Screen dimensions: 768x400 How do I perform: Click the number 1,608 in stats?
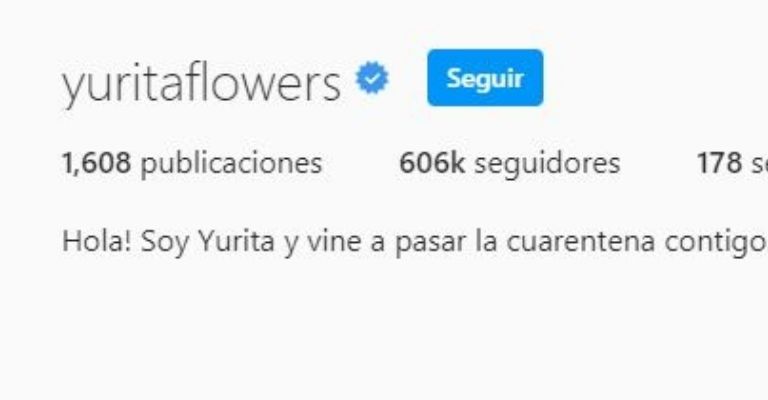[x=96, y=163]
